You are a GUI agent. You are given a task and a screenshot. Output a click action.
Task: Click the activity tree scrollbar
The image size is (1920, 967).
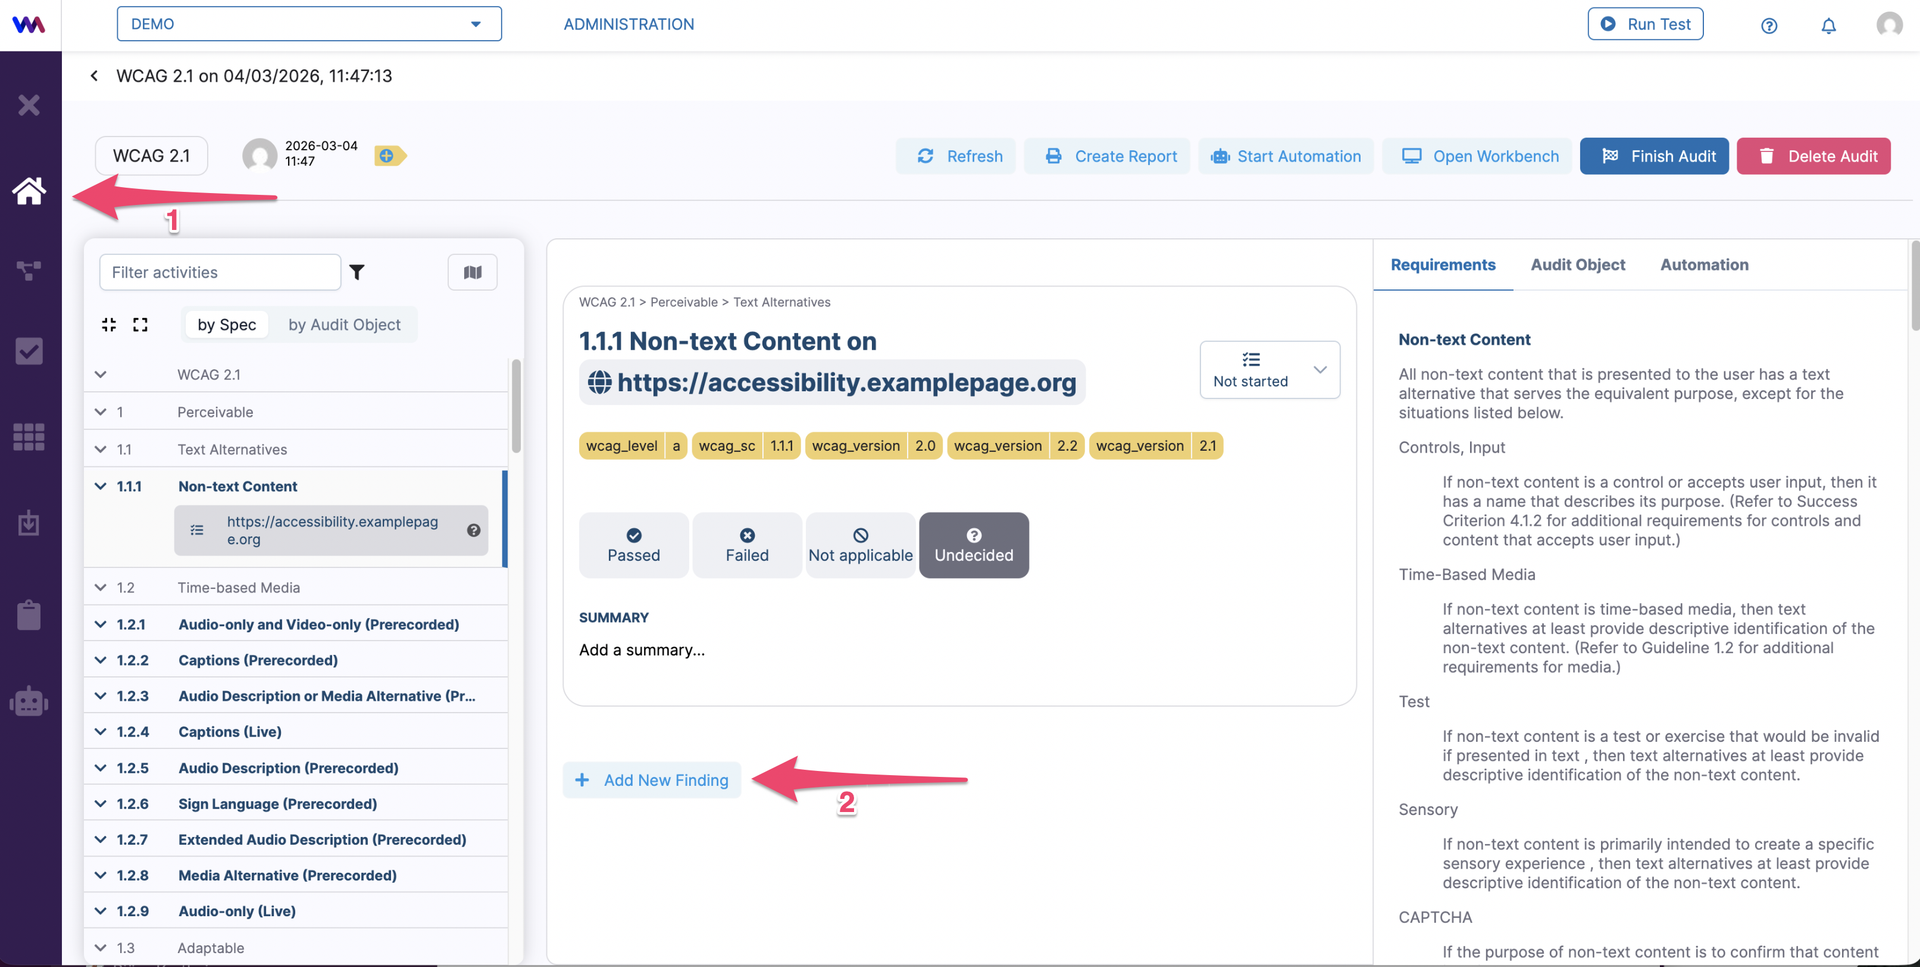coord(516,406)
